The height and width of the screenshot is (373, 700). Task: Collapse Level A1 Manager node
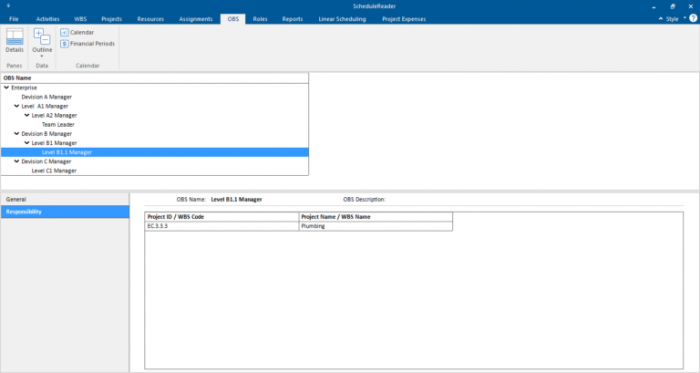pyautogui.click(x=17, y=106)
